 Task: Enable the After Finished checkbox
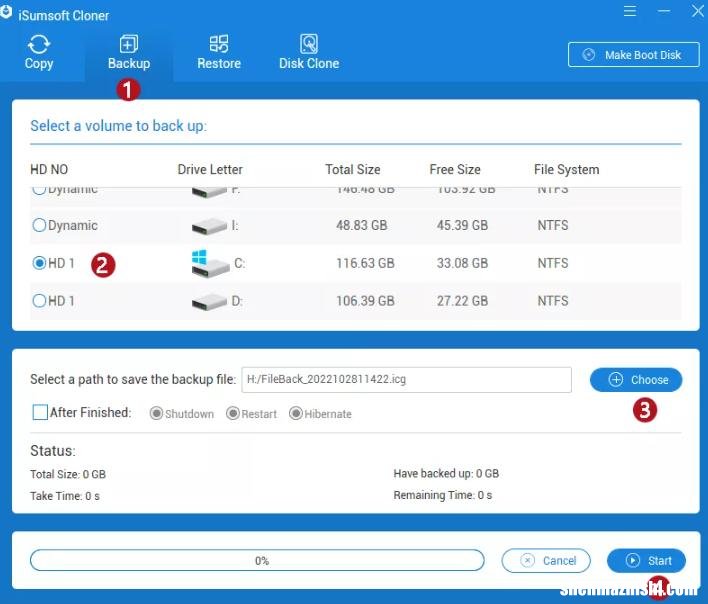tap(40, 412)
